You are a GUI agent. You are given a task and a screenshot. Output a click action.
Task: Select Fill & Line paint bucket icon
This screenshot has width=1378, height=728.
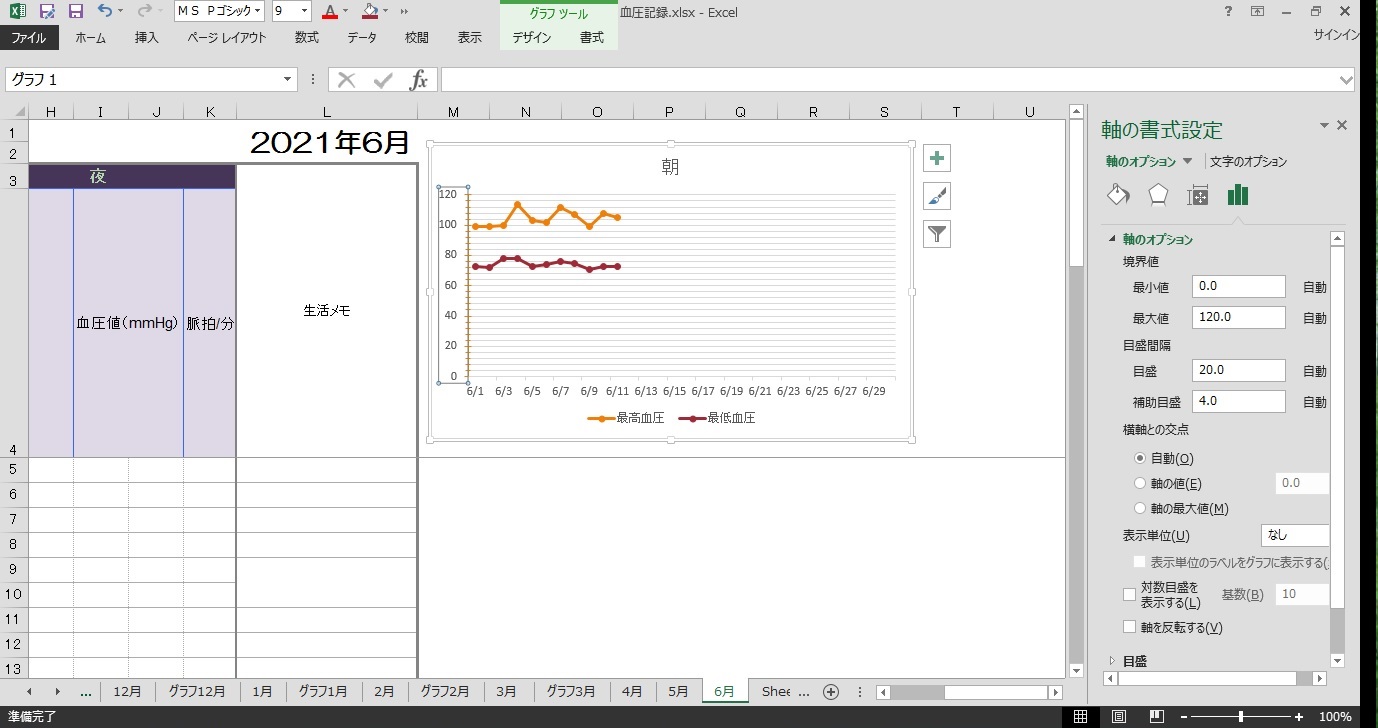(1118, 194)
